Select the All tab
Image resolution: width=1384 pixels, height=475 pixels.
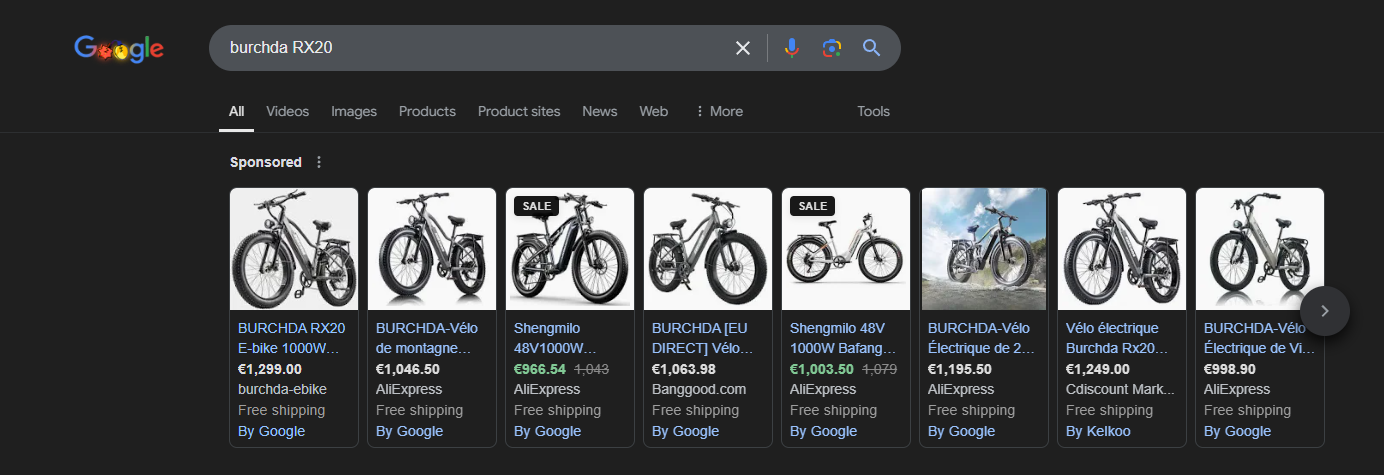pyautogui.click(x=236, y=111)
